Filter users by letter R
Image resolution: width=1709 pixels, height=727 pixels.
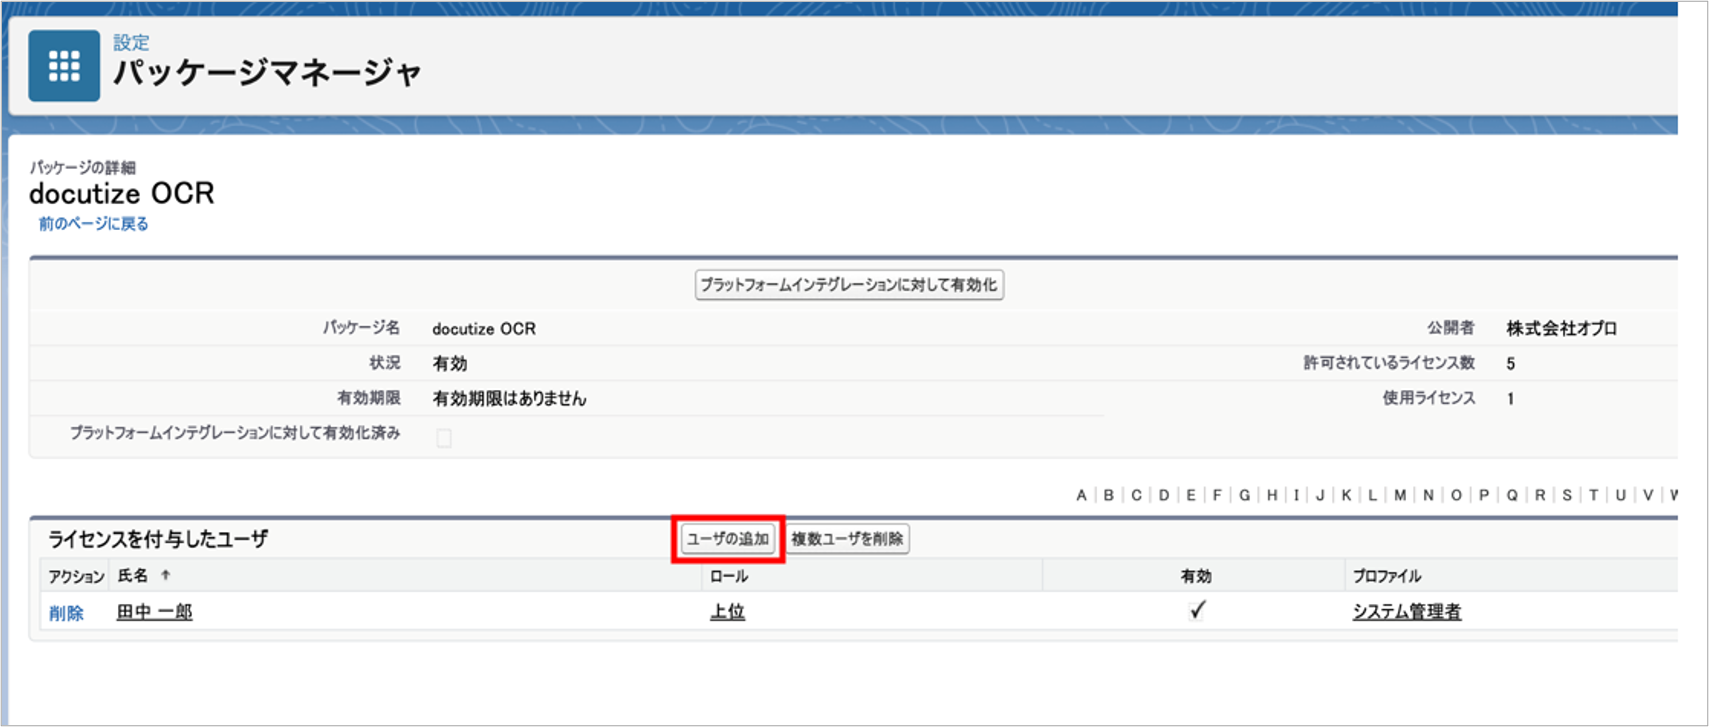click(1540, 495)
